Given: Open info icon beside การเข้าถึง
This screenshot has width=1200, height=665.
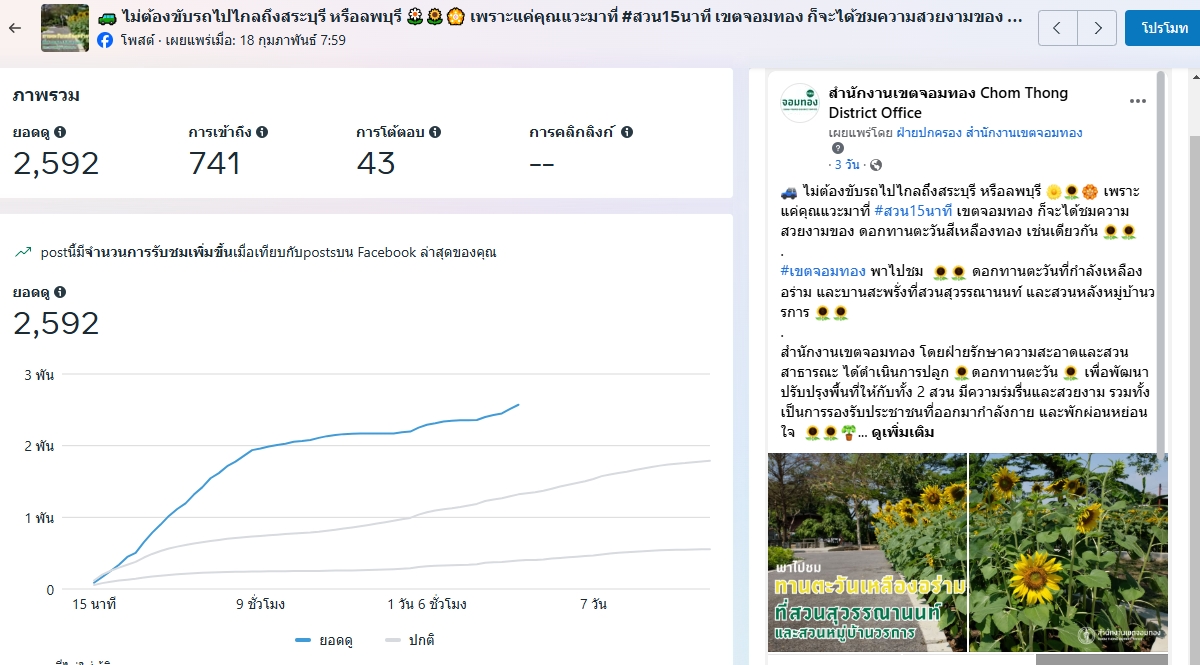Looking at the screenshot, I should pos(262,132).
